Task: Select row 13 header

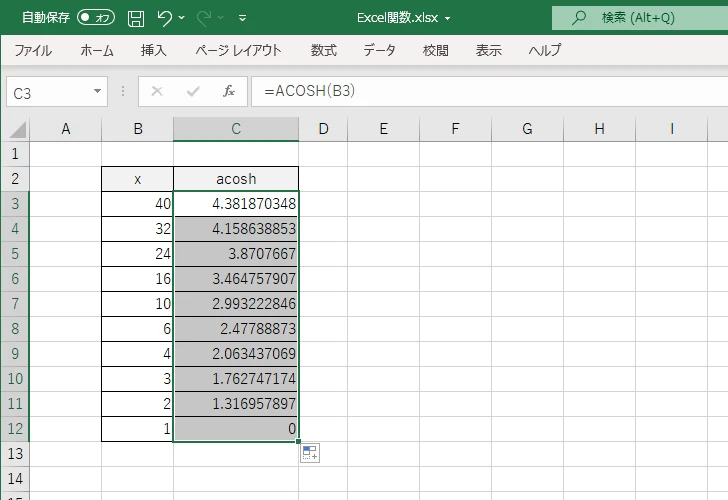Action: pos(15,454)
